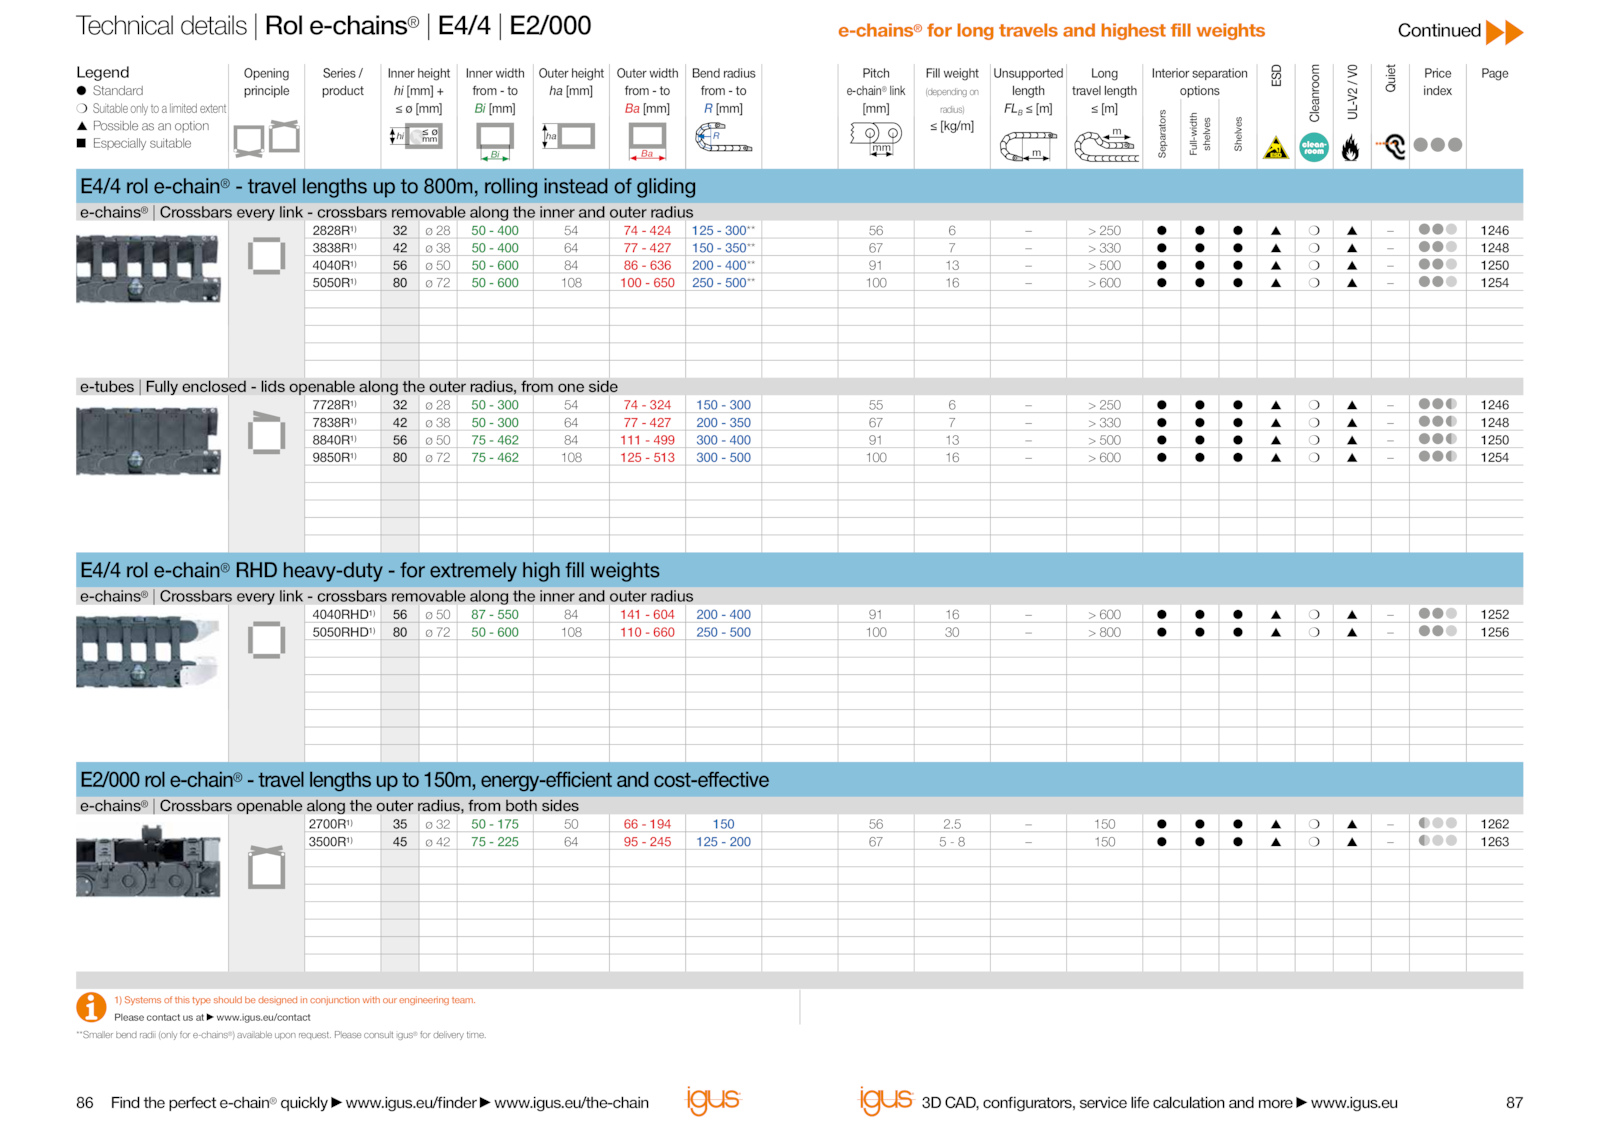Select series 5050RHD
The width and height of the screenshot is (1600, 1131).
click(x=343, y=632)
